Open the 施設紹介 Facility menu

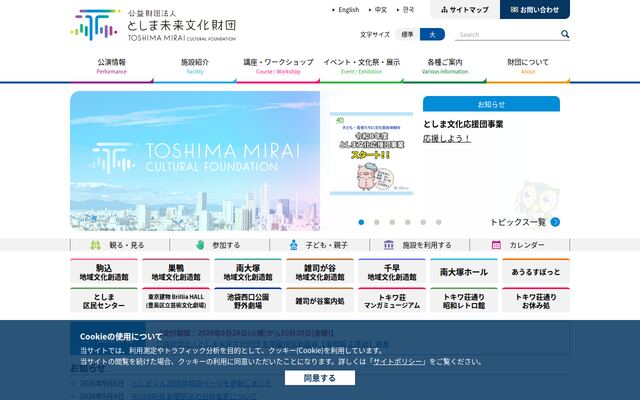(x=195, y=66)
